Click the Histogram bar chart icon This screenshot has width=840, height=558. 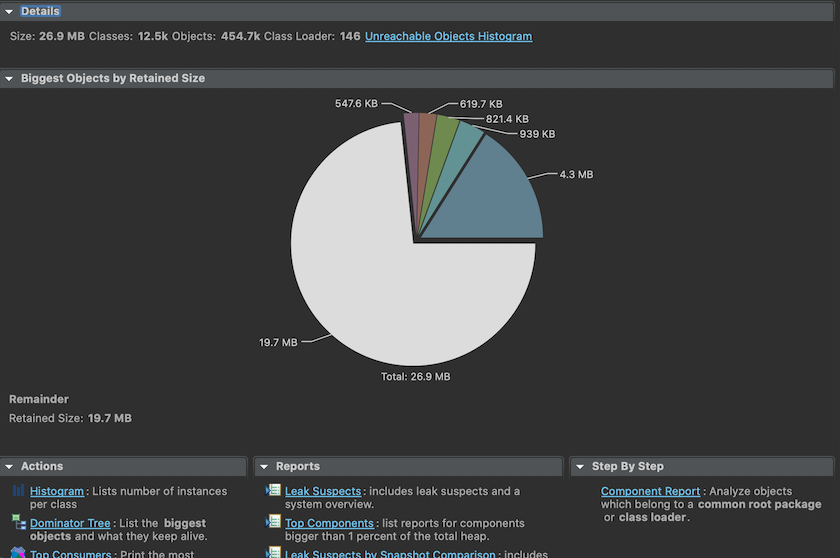tap(19, 491)
